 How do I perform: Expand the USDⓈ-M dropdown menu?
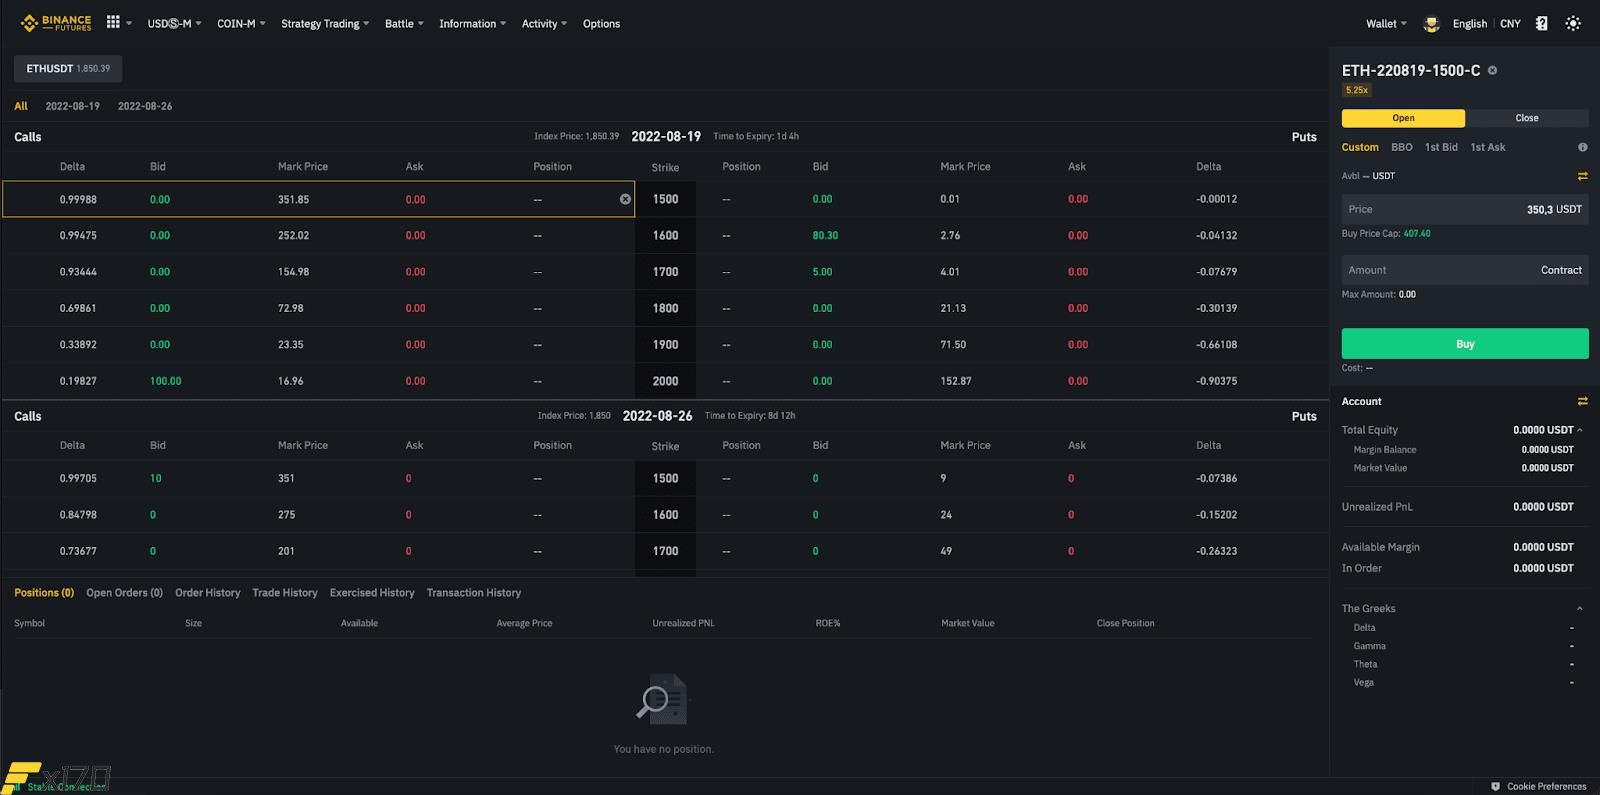174,24
